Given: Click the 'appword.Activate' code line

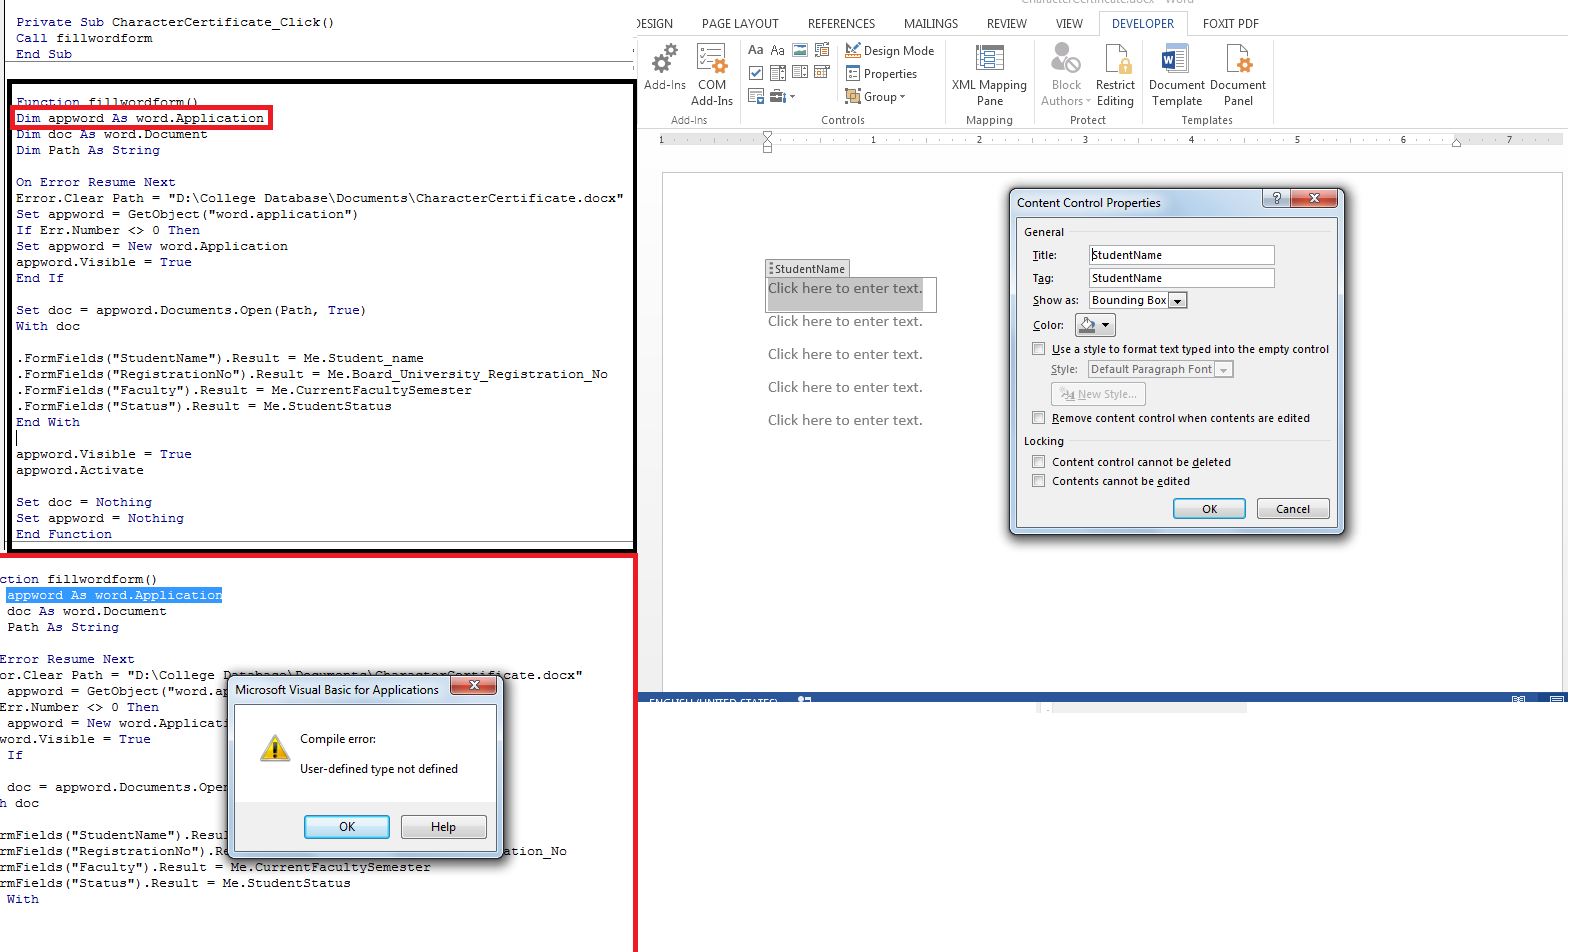Looking at the screenshot, I should [x=79, y=470].
